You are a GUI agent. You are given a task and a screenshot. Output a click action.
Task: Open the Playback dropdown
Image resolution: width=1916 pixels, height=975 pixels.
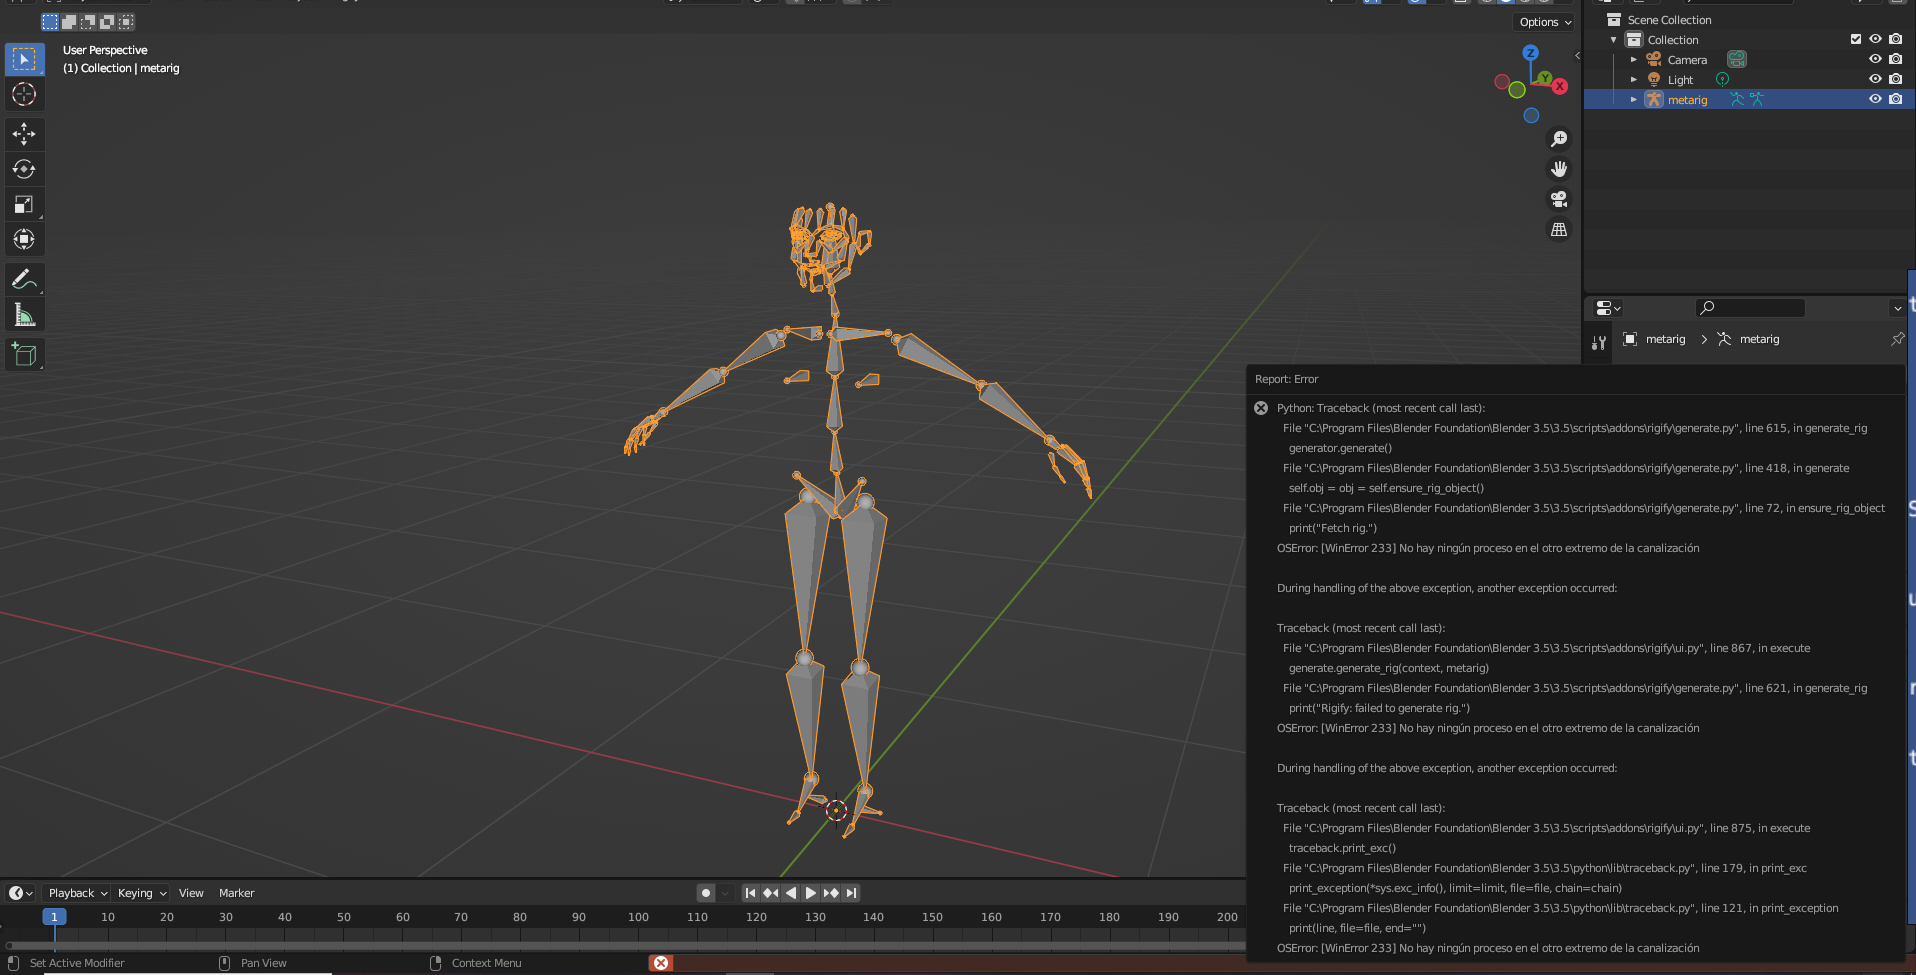coord(78,893)
